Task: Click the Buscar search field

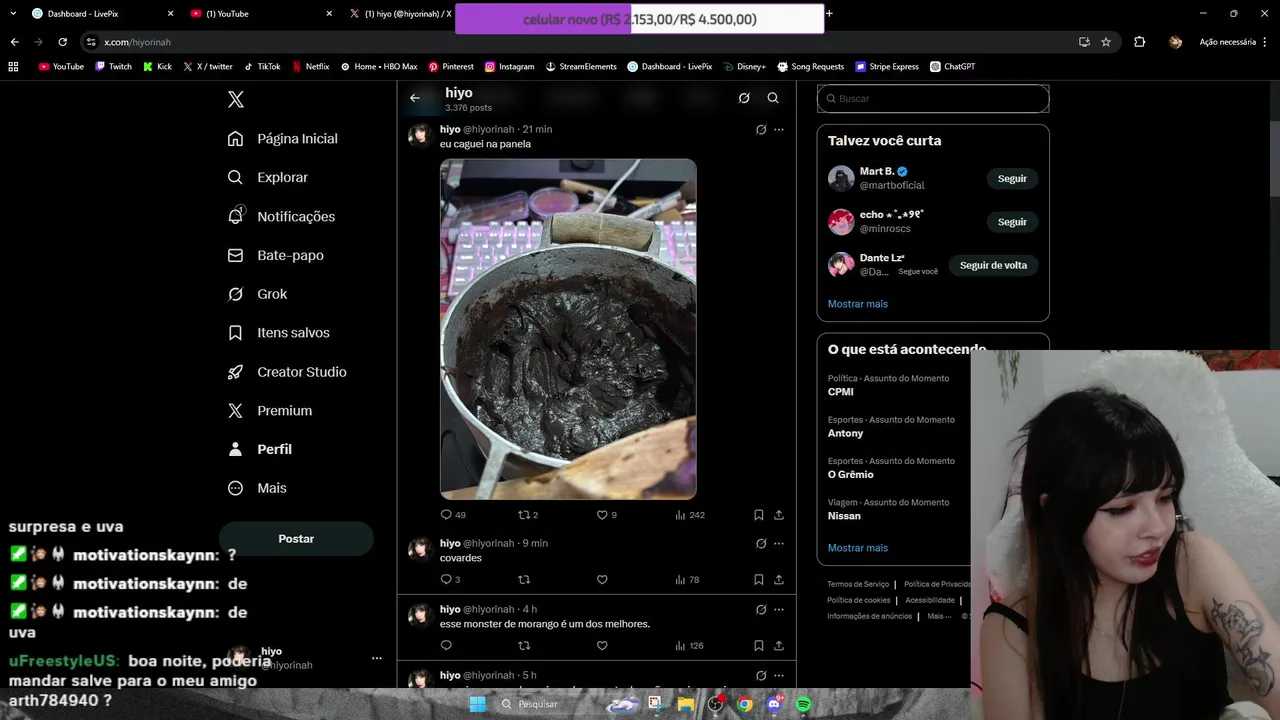Action: tap(933, 99)
